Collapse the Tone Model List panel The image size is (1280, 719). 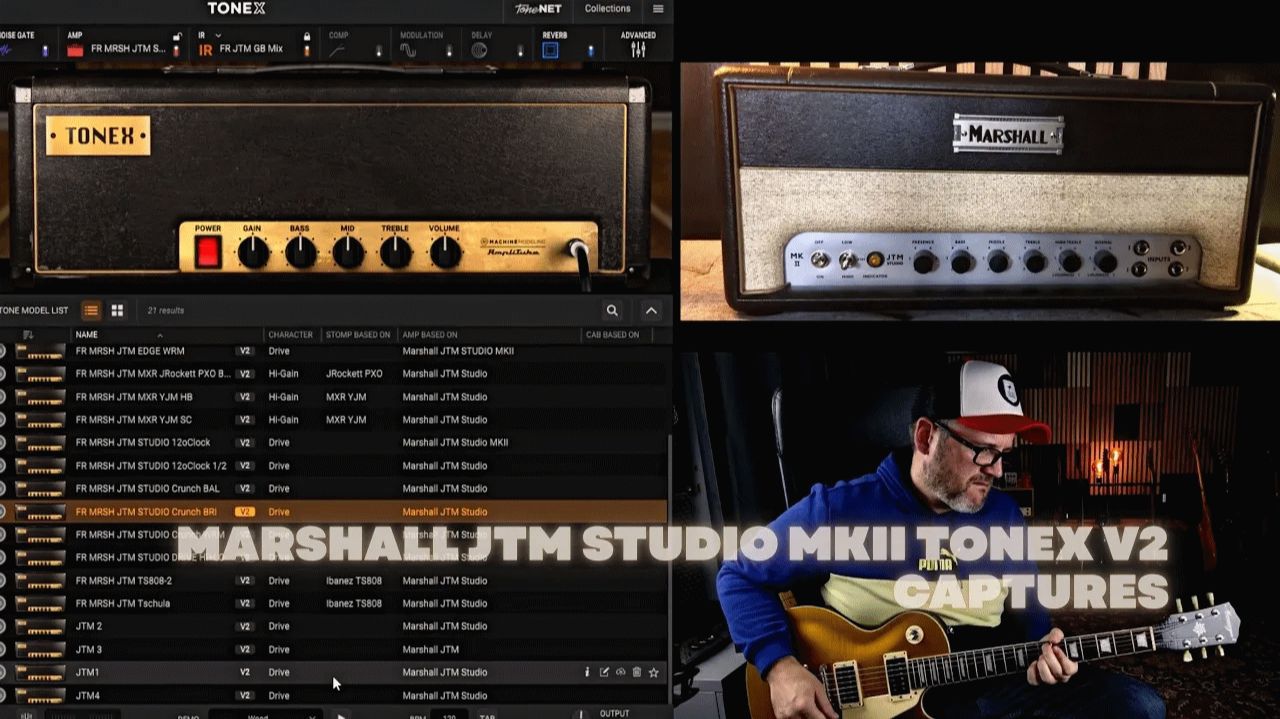pyautogui.click(x=651, y=310)
